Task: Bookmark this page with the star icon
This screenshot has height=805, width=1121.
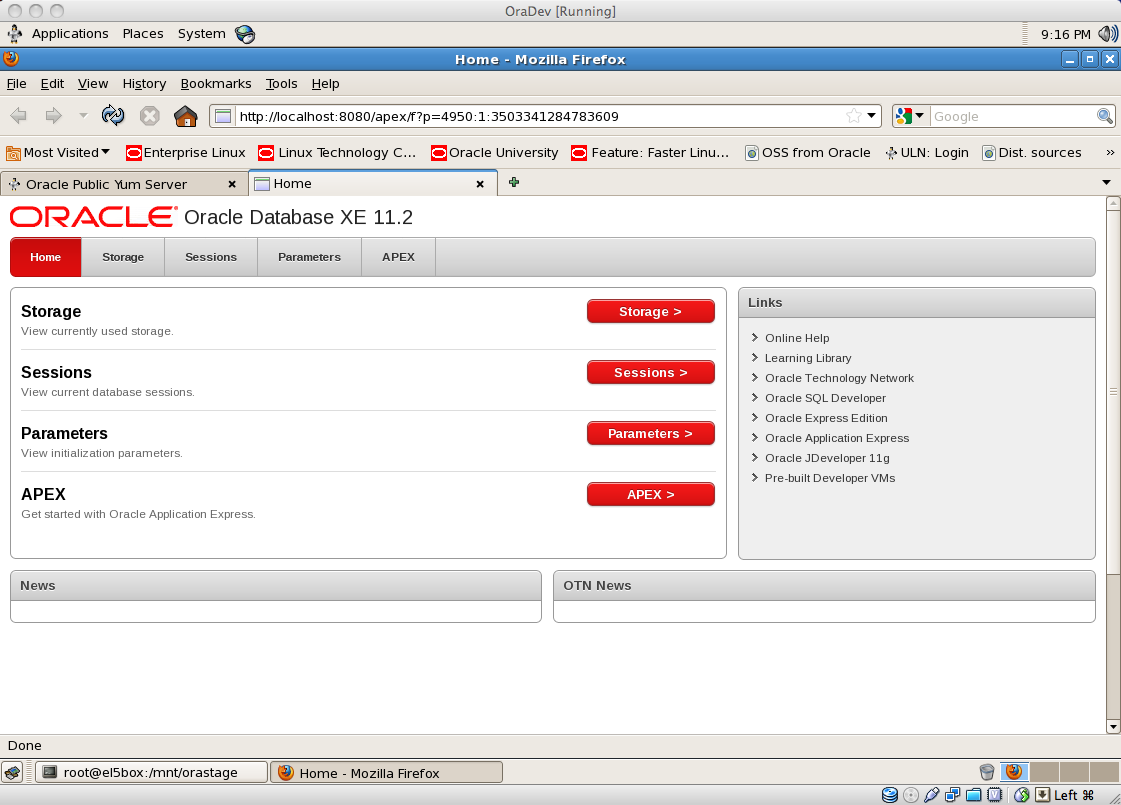Action: pyautogui.click(x=854, y=116)
